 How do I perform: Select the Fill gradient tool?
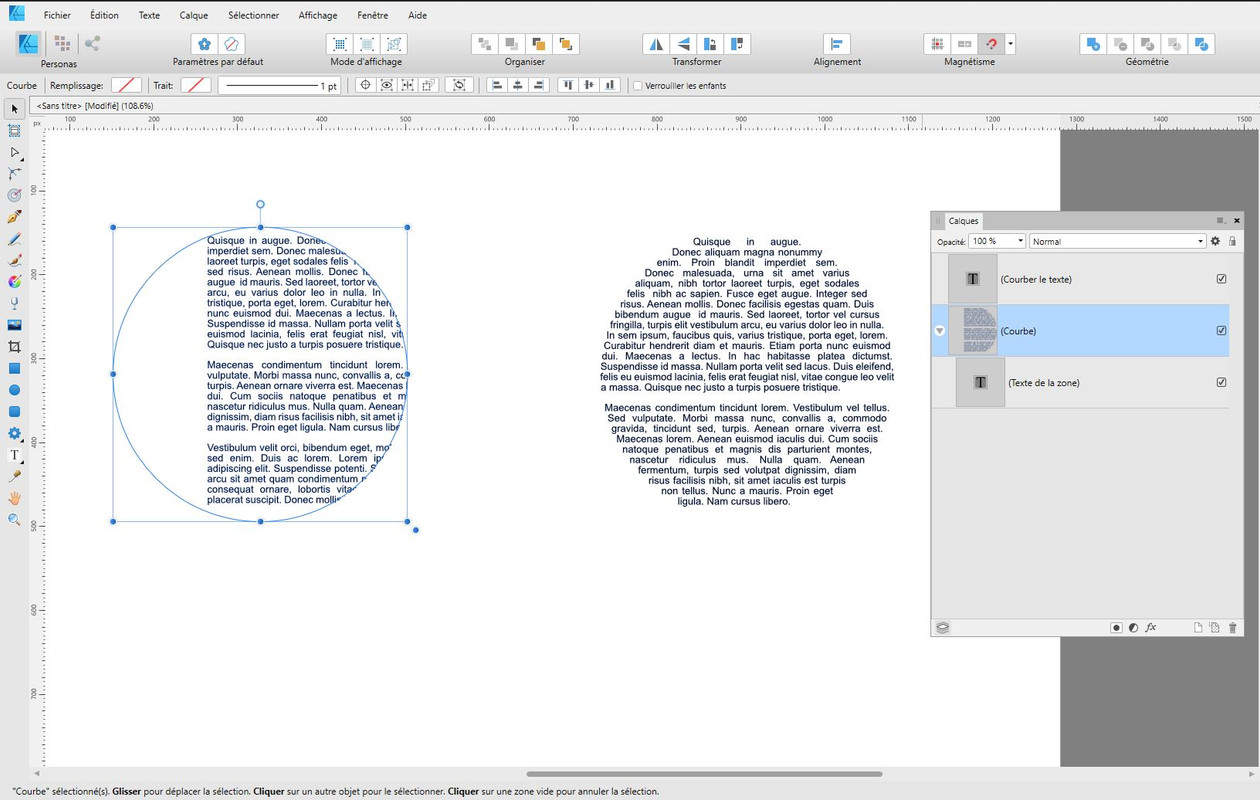coord(14,282)
